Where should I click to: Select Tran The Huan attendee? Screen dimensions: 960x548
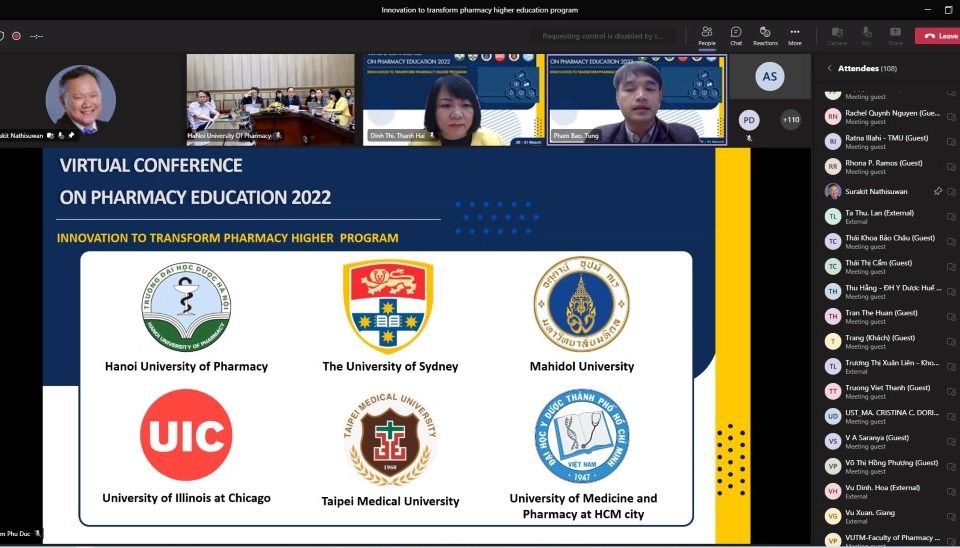(x=886, y=317)
